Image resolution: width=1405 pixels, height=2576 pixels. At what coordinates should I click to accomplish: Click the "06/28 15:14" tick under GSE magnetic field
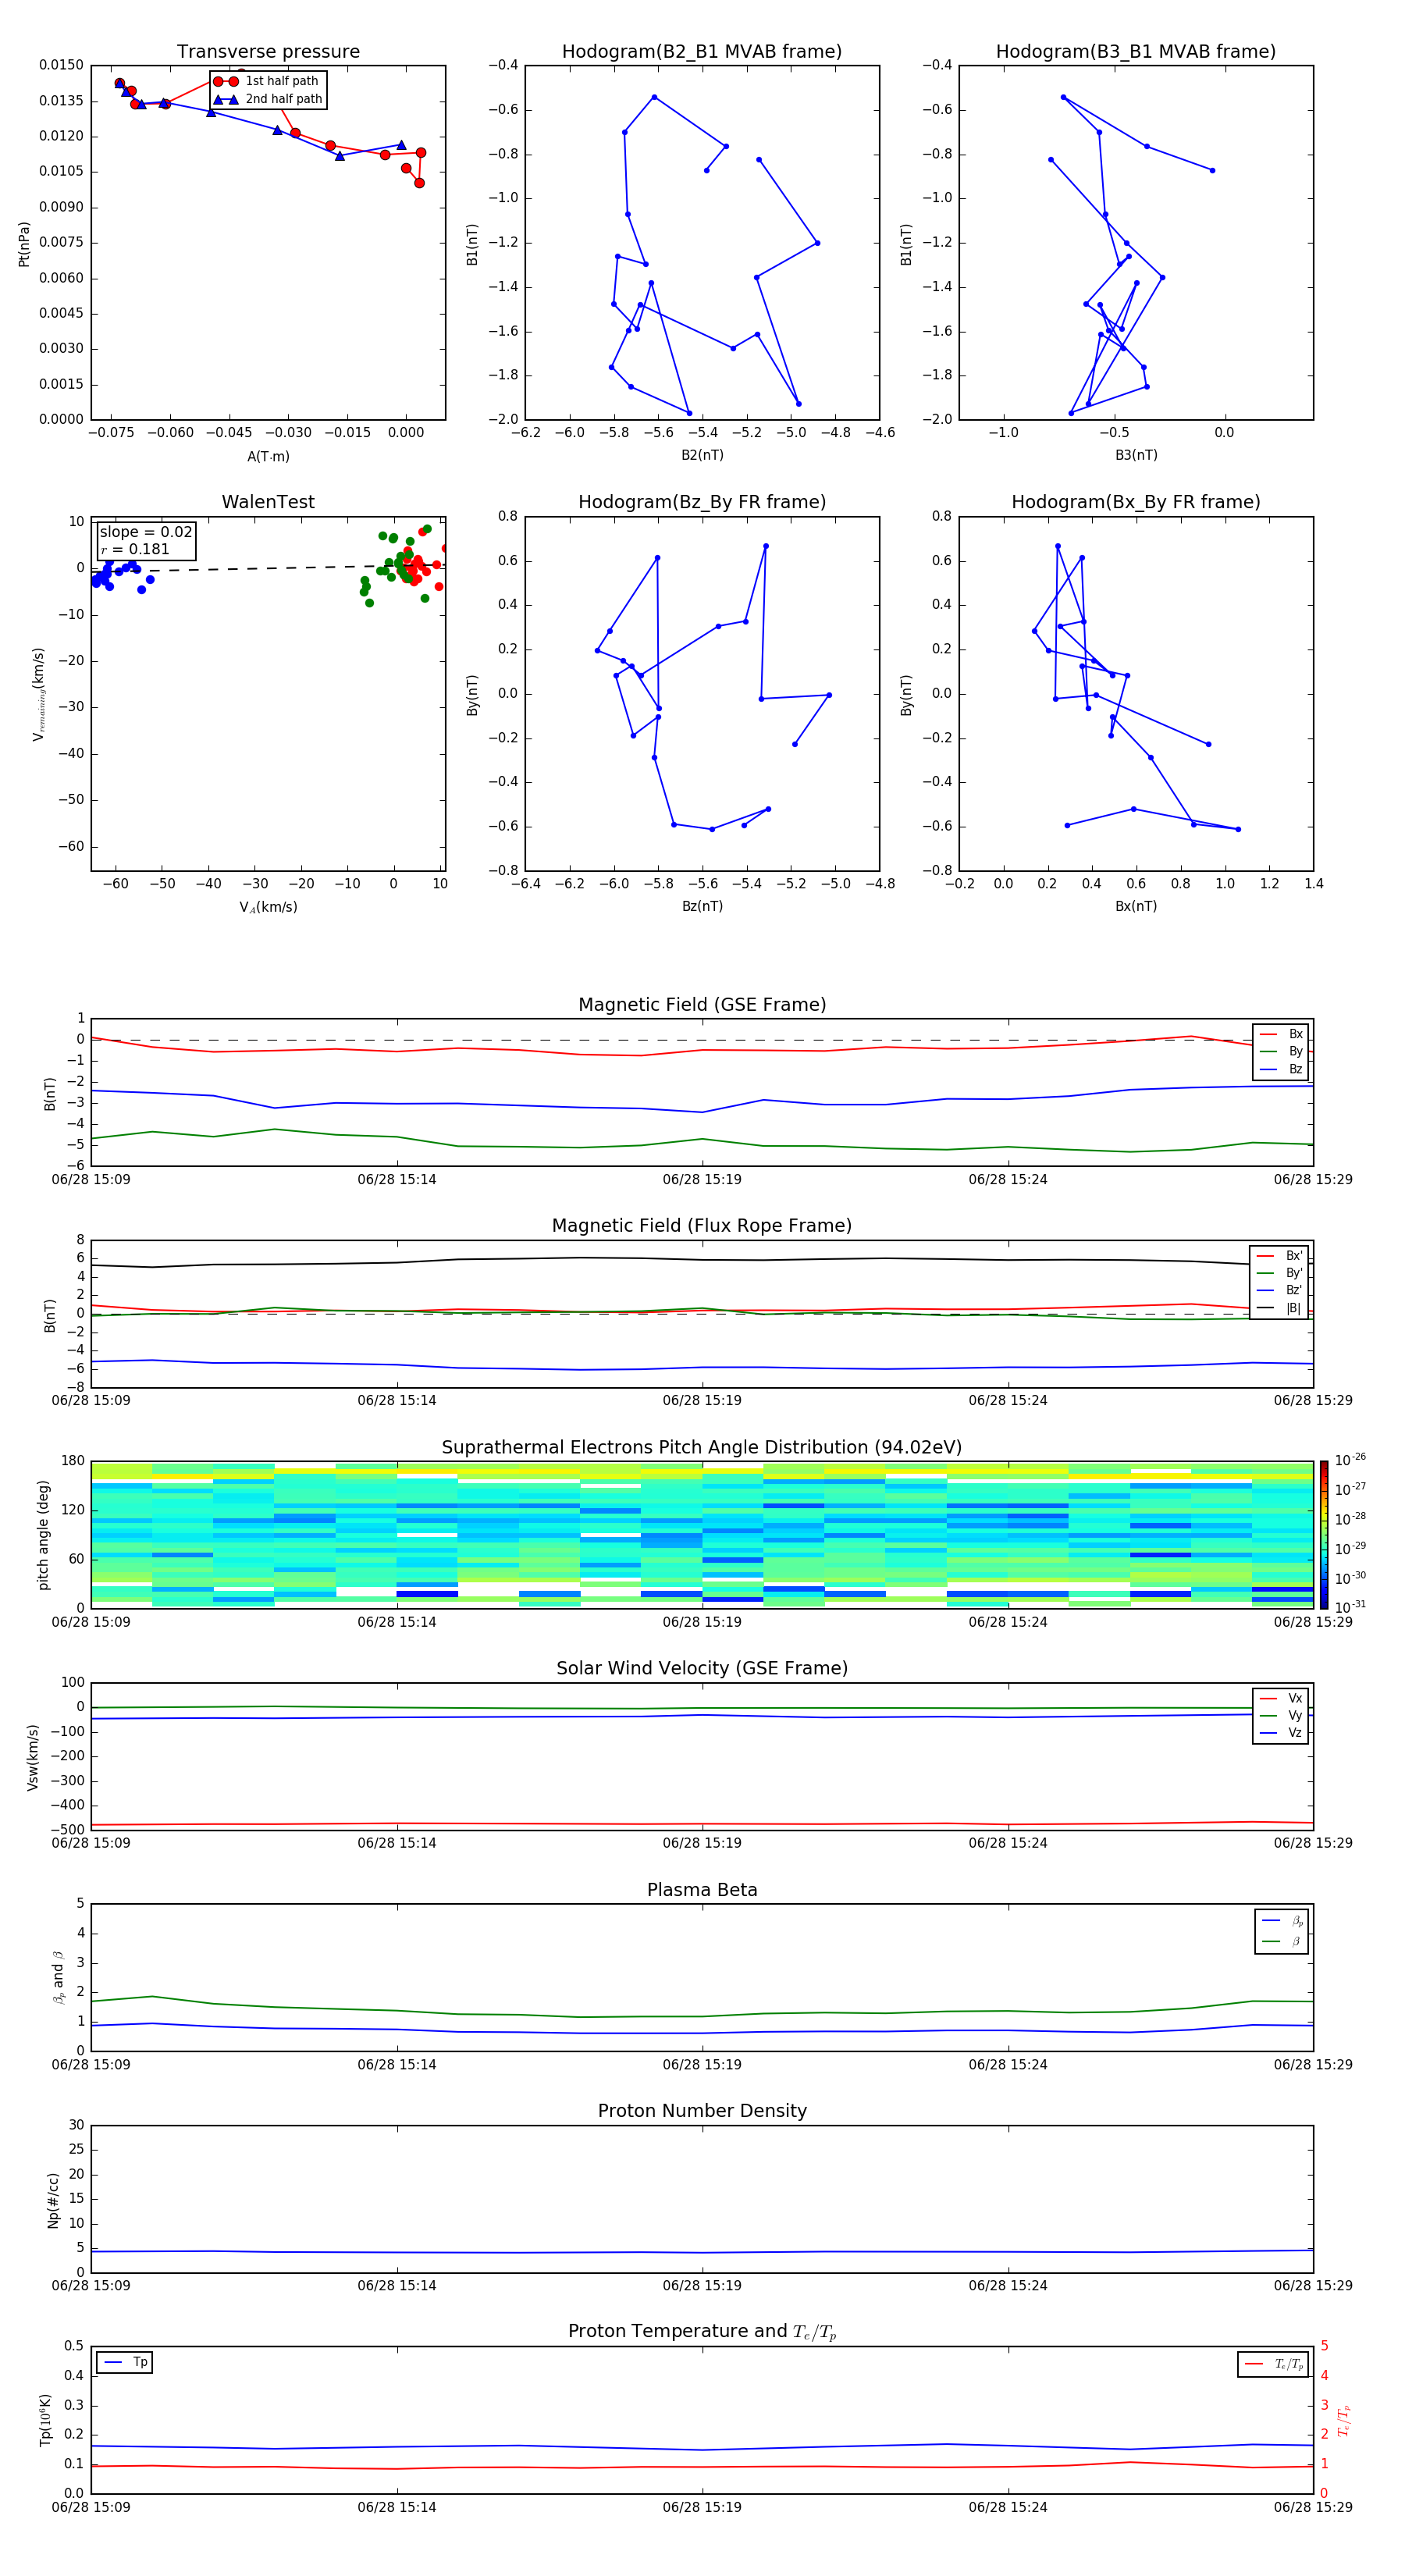coord(397,1179)
